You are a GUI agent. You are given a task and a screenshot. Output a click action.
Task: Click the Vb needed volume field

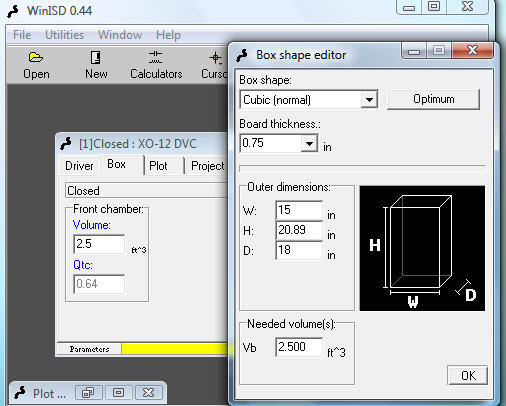[299, 347]
